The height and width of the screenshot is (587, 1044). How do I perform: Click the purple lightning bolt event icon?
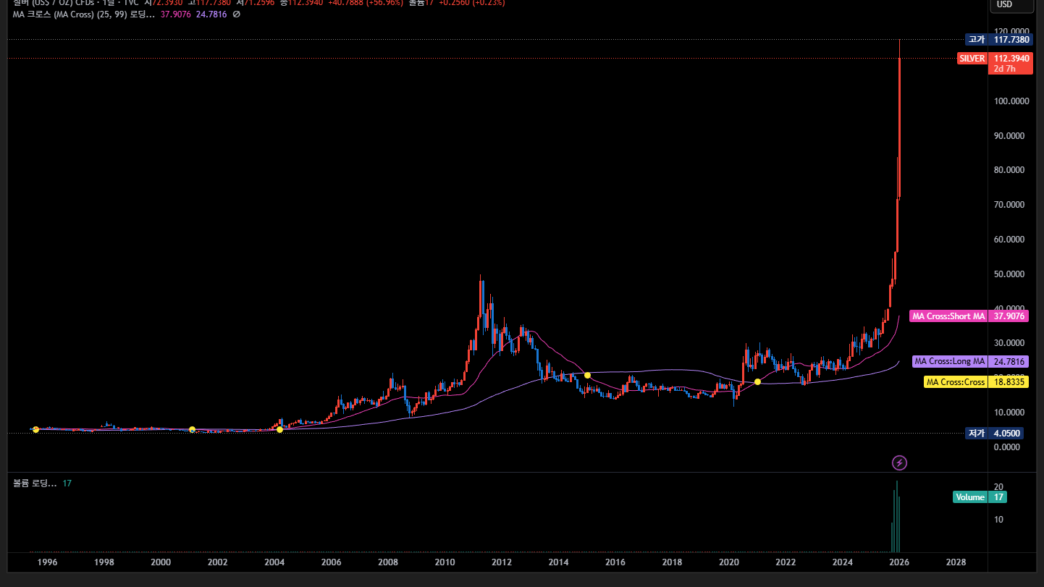coord(899,463)
